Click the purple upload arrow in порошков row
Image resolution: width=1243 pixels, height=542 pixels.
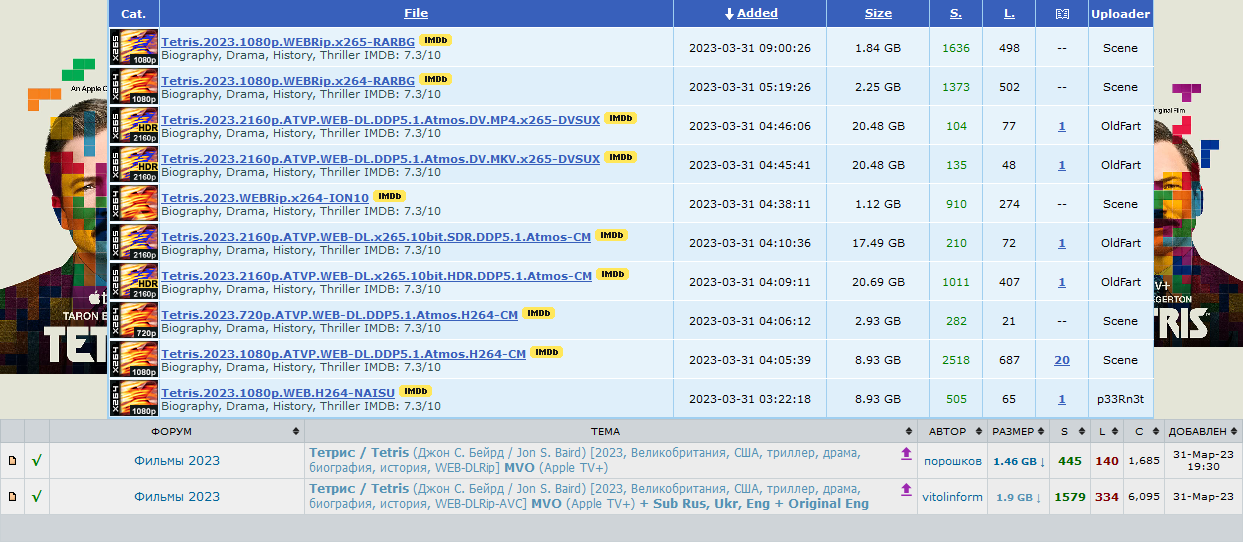(906, 454)
